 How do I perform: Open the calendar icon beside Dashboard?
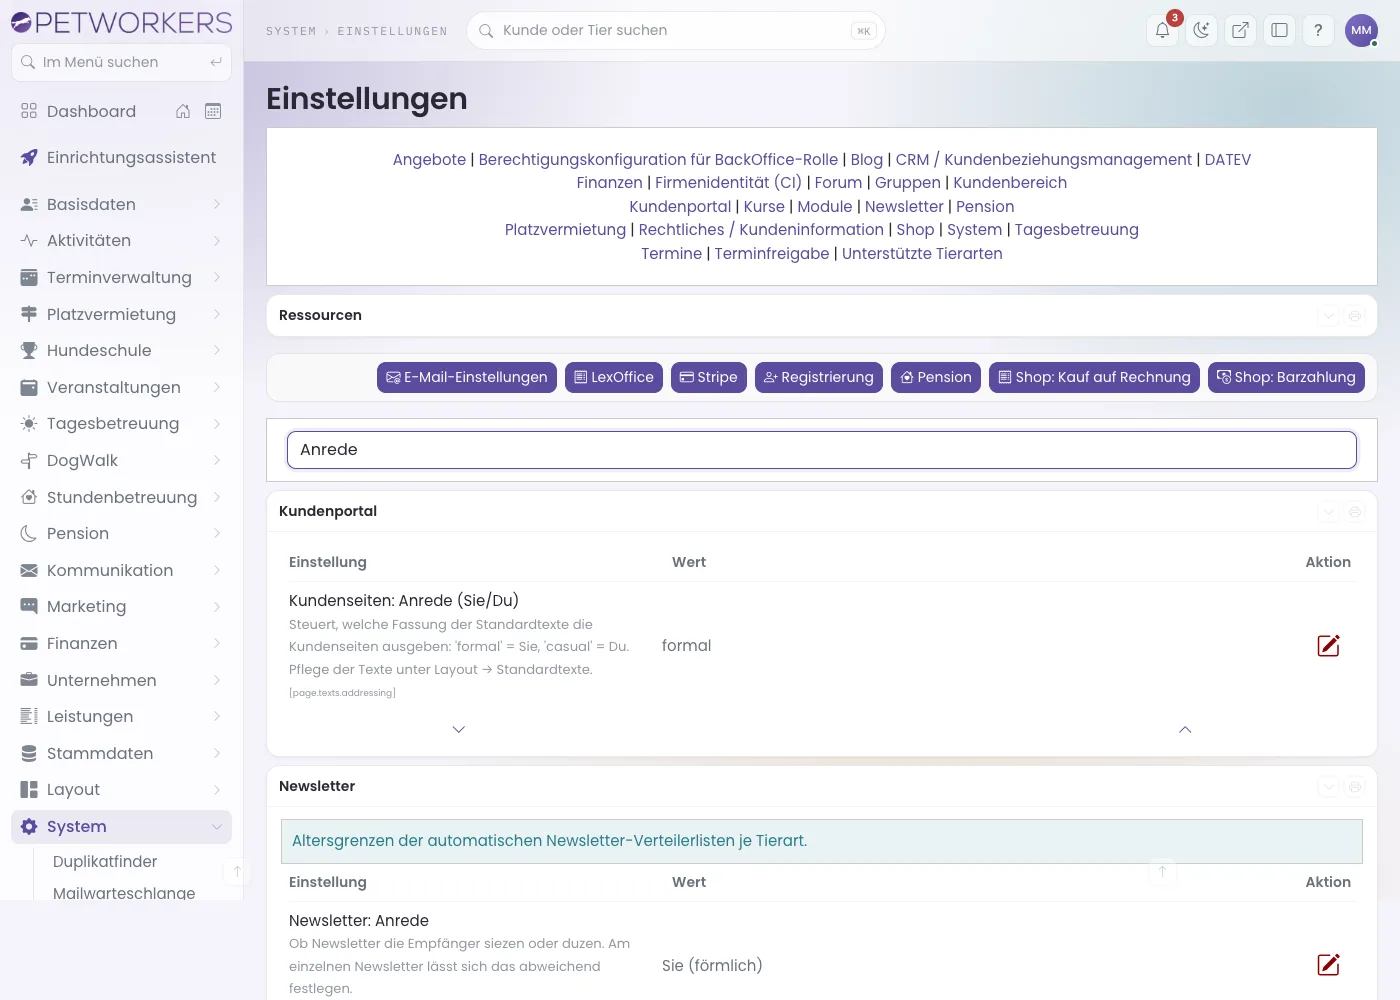[213, 111]
